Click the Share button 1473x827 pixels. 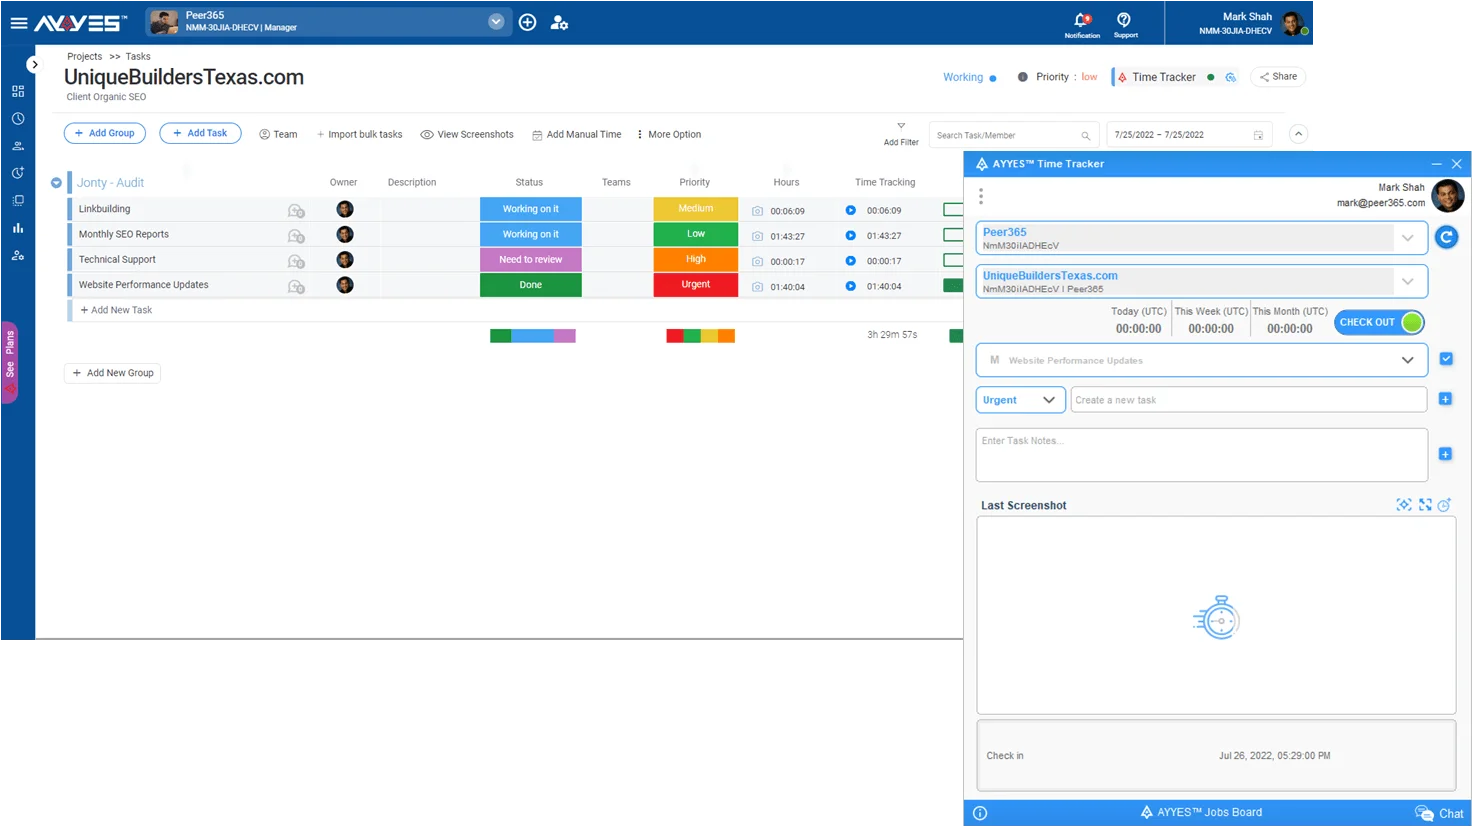(1278, 77)
